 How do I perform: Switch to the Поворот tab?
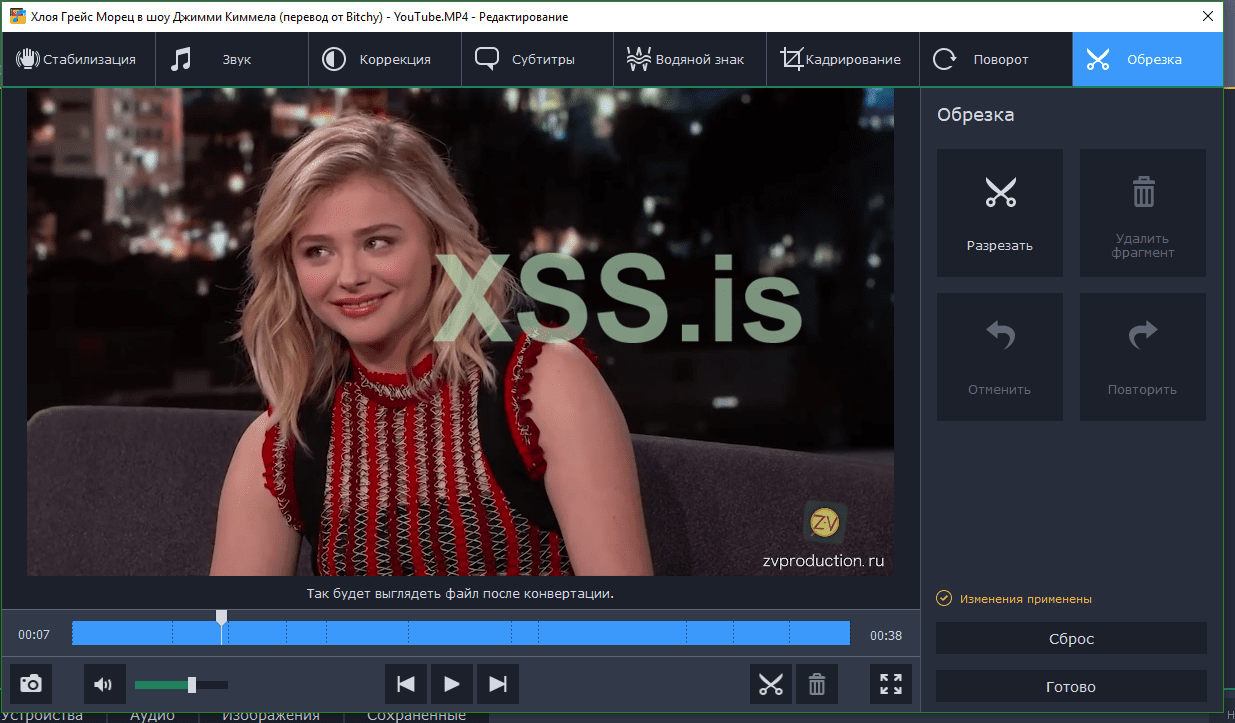coord(996,59)
